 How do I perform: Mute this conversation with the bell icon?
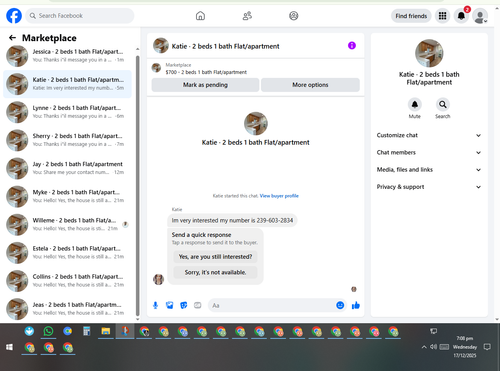[x=415, y=104]
